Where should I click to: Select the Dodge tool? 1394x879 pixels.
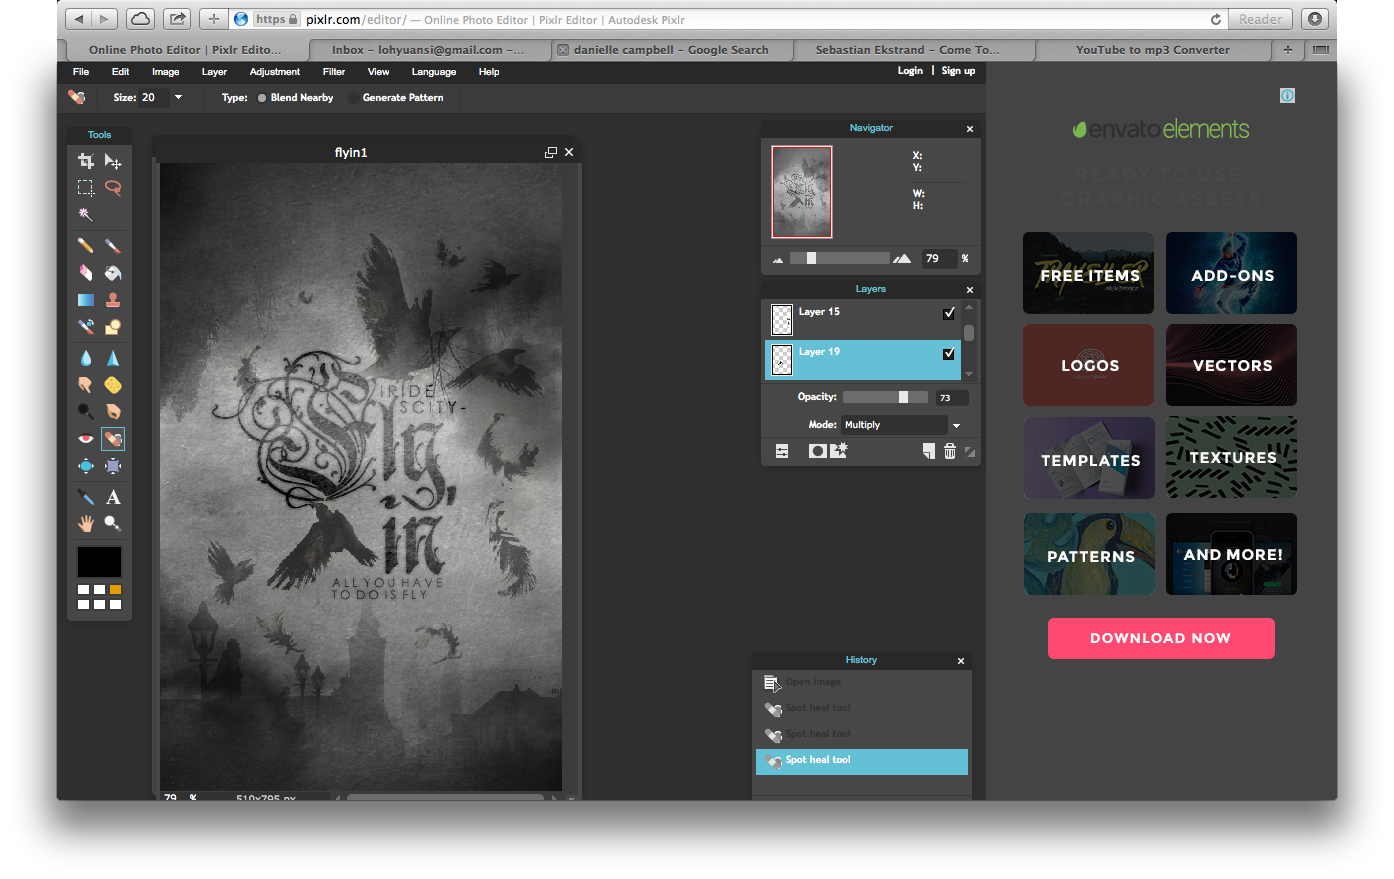tap(86, 411)
